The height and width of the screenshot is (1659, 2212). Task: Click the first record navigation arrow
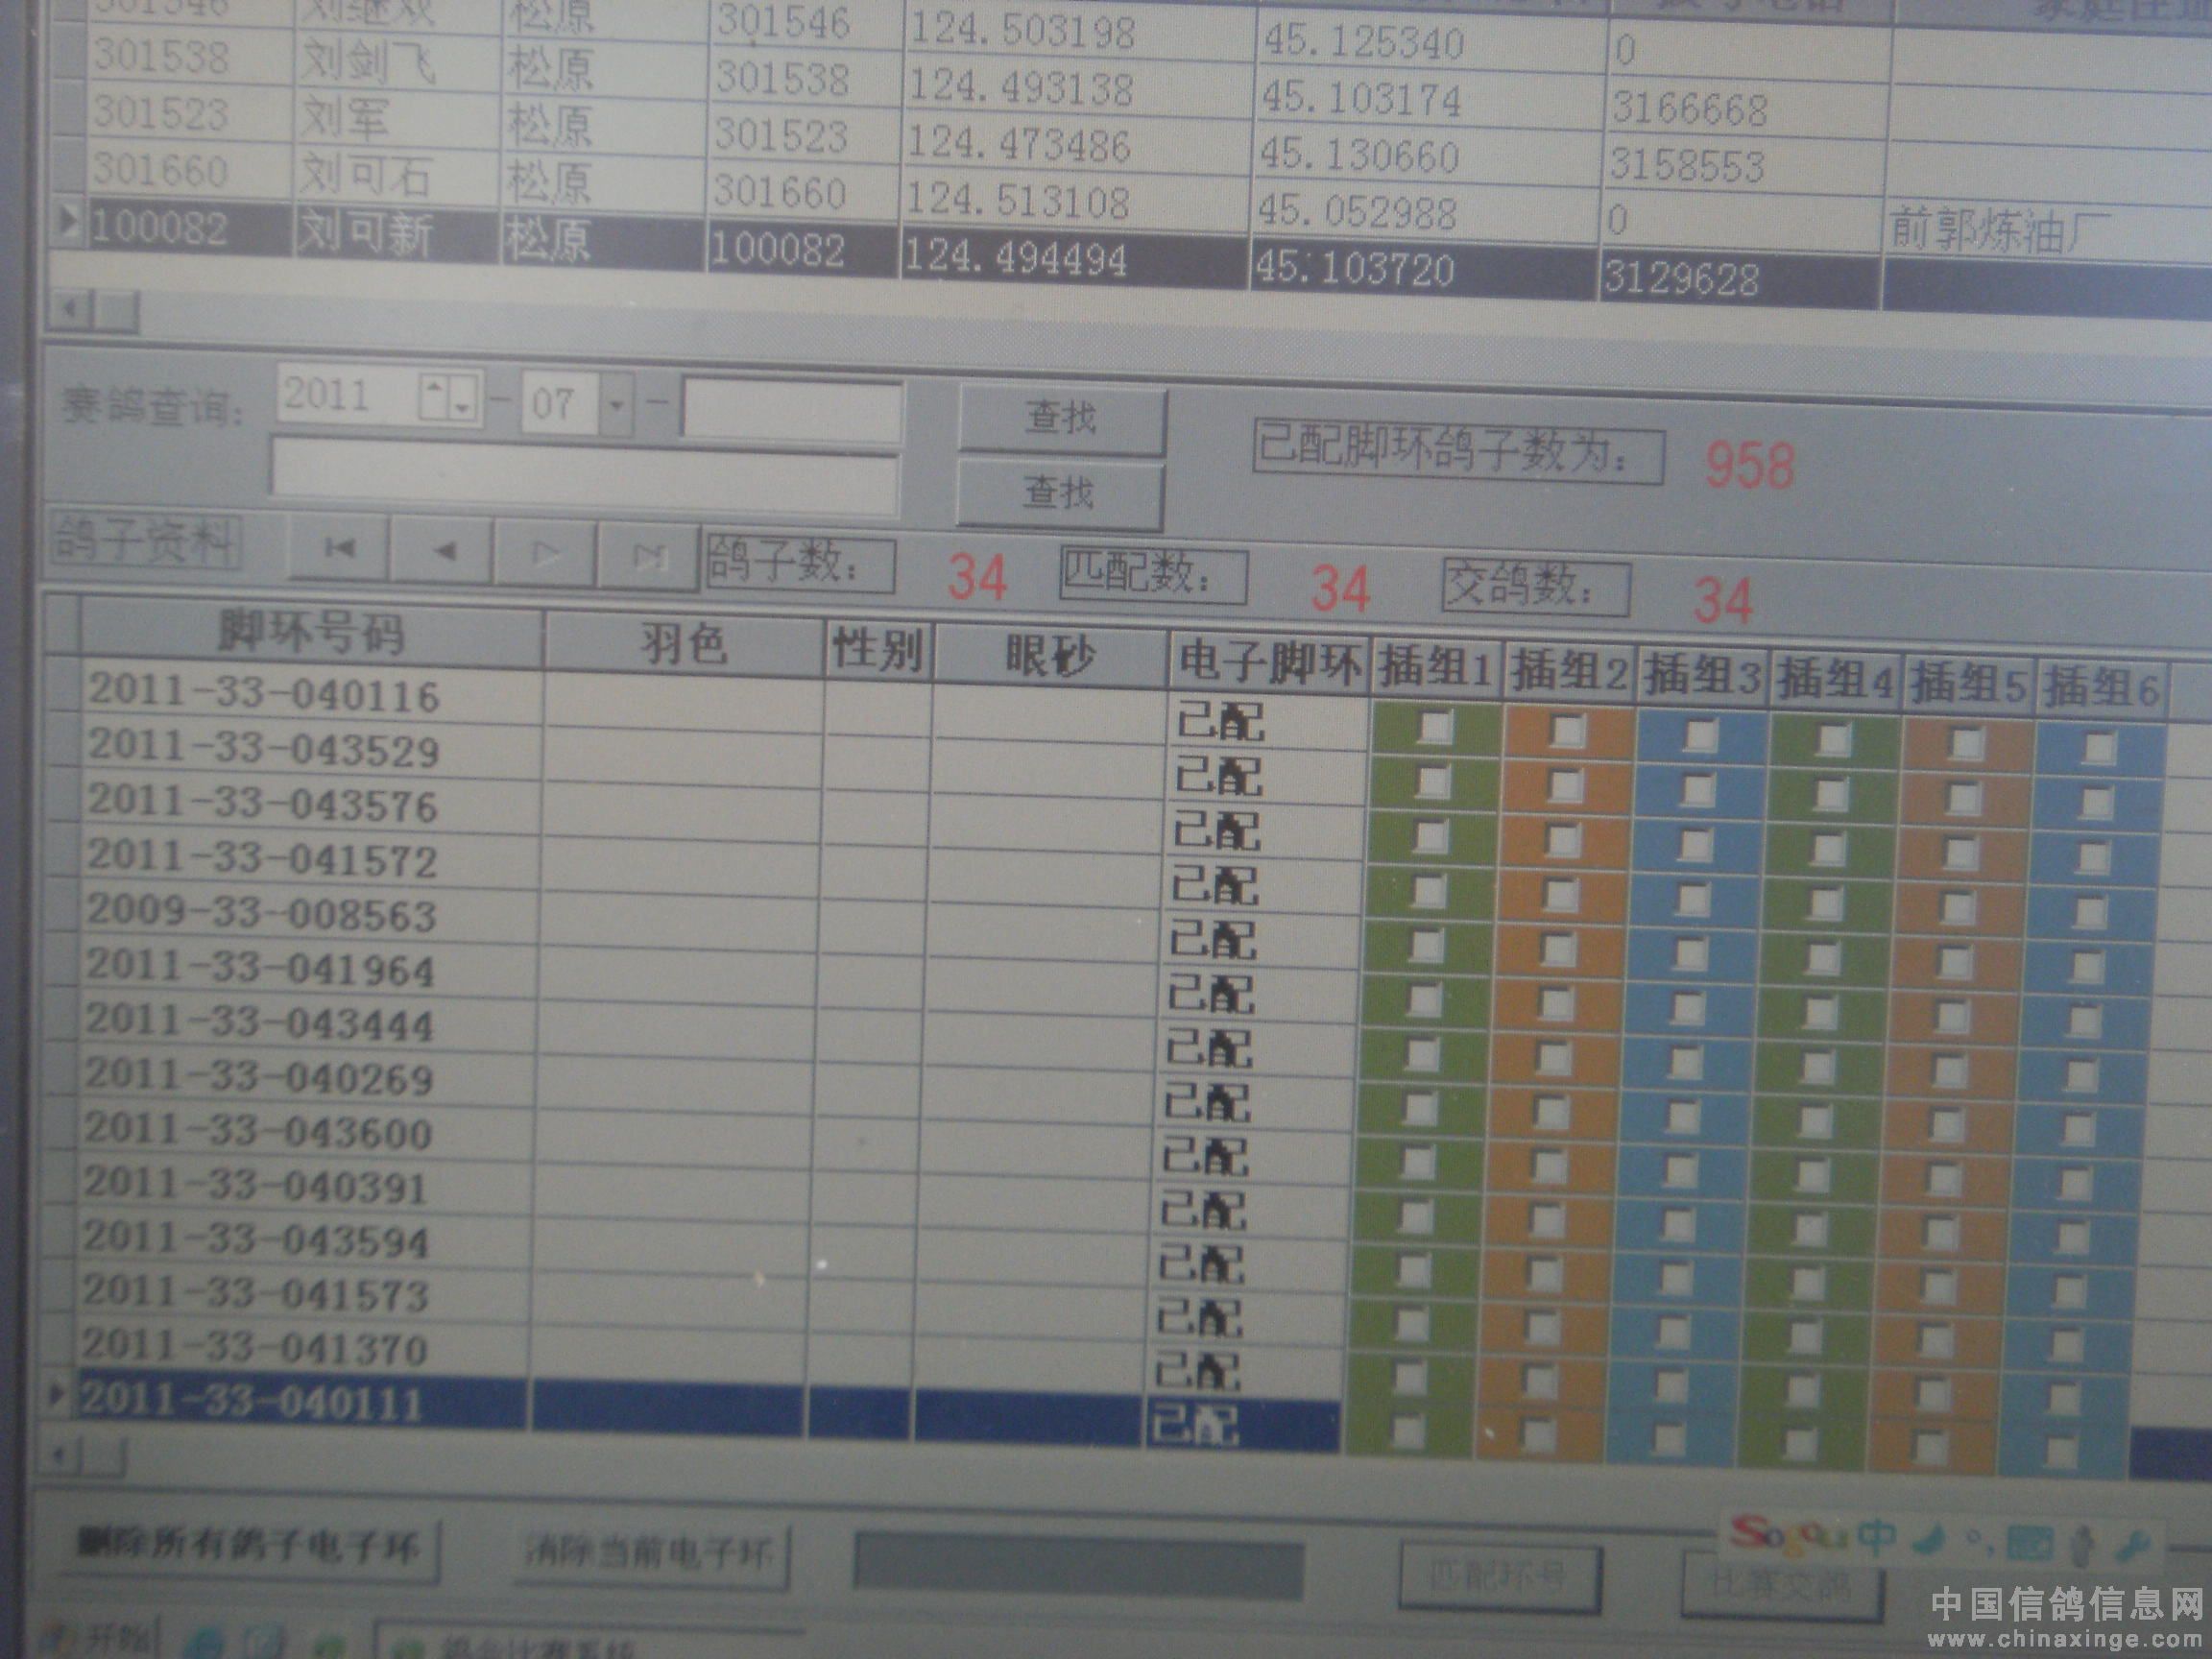point(339,549)
